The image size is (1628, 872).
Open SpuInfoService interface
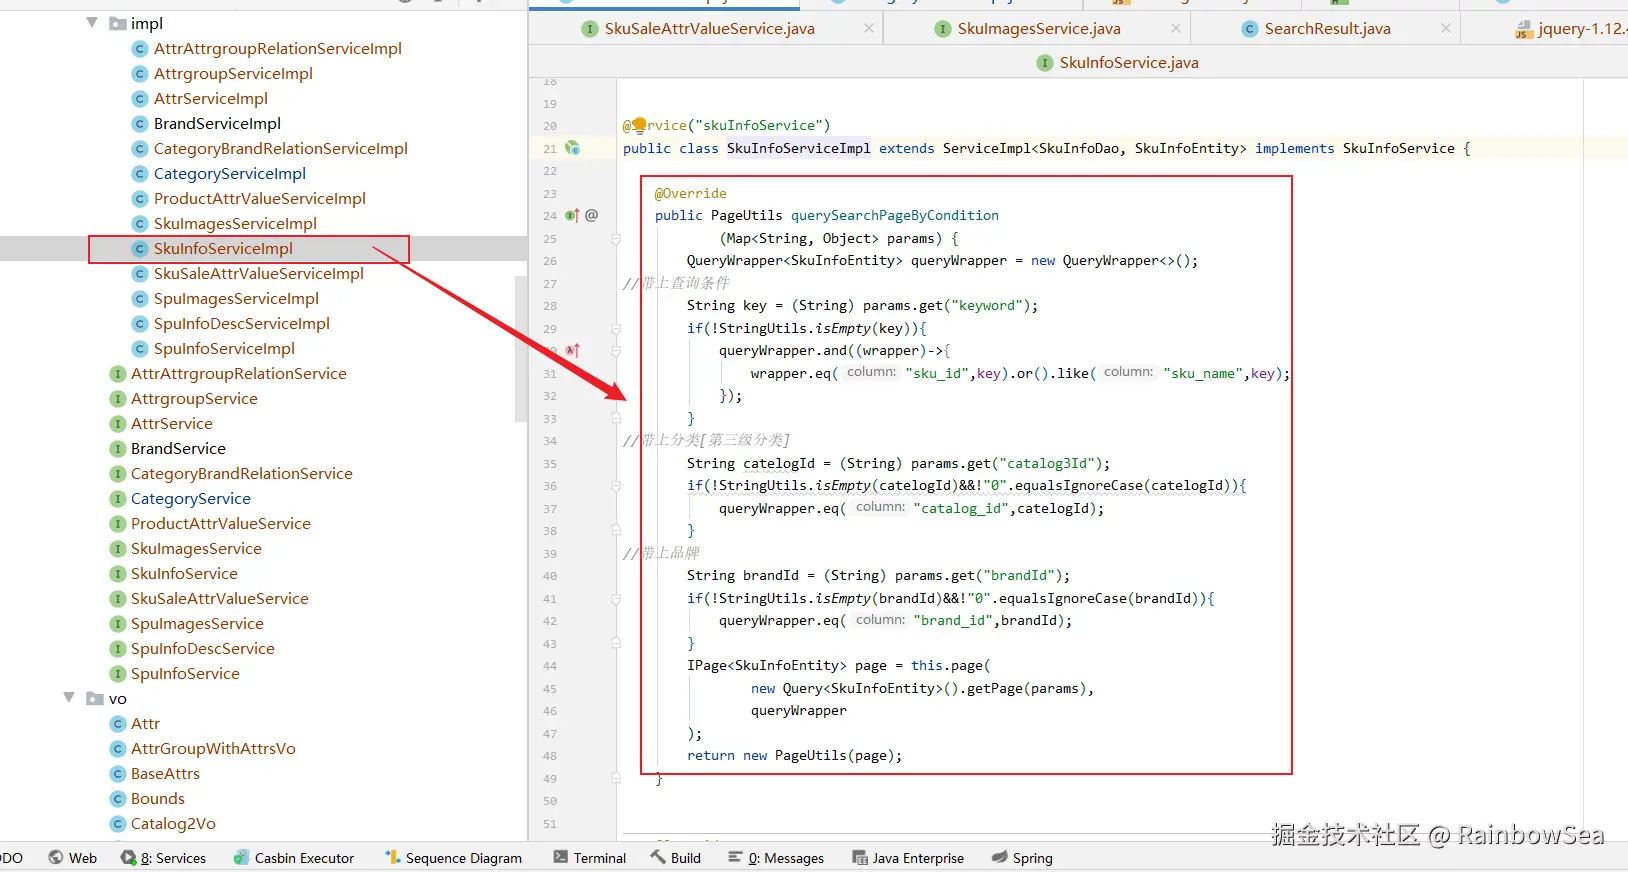click(x=185, y=673)
